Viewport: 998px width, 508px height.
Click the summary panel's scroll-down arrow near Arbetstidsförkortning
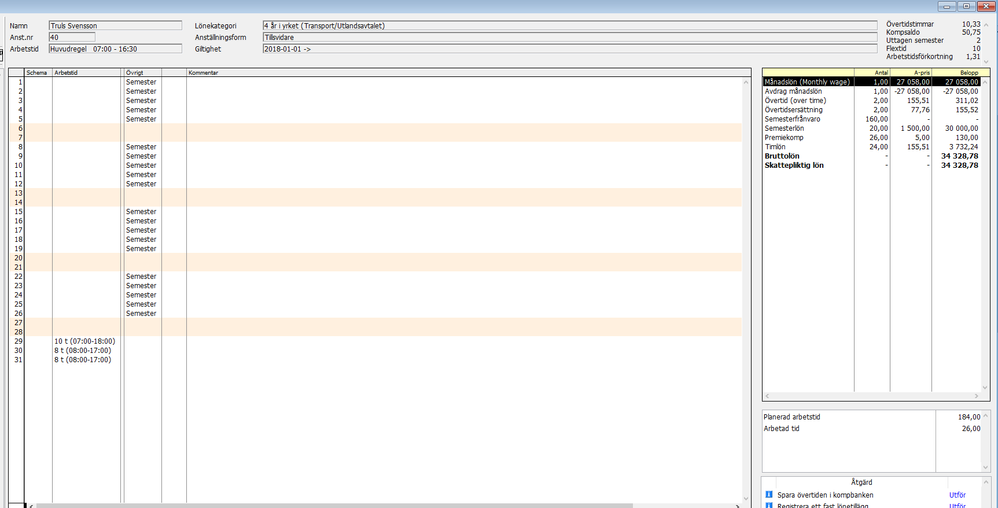(x=987, y=61)
